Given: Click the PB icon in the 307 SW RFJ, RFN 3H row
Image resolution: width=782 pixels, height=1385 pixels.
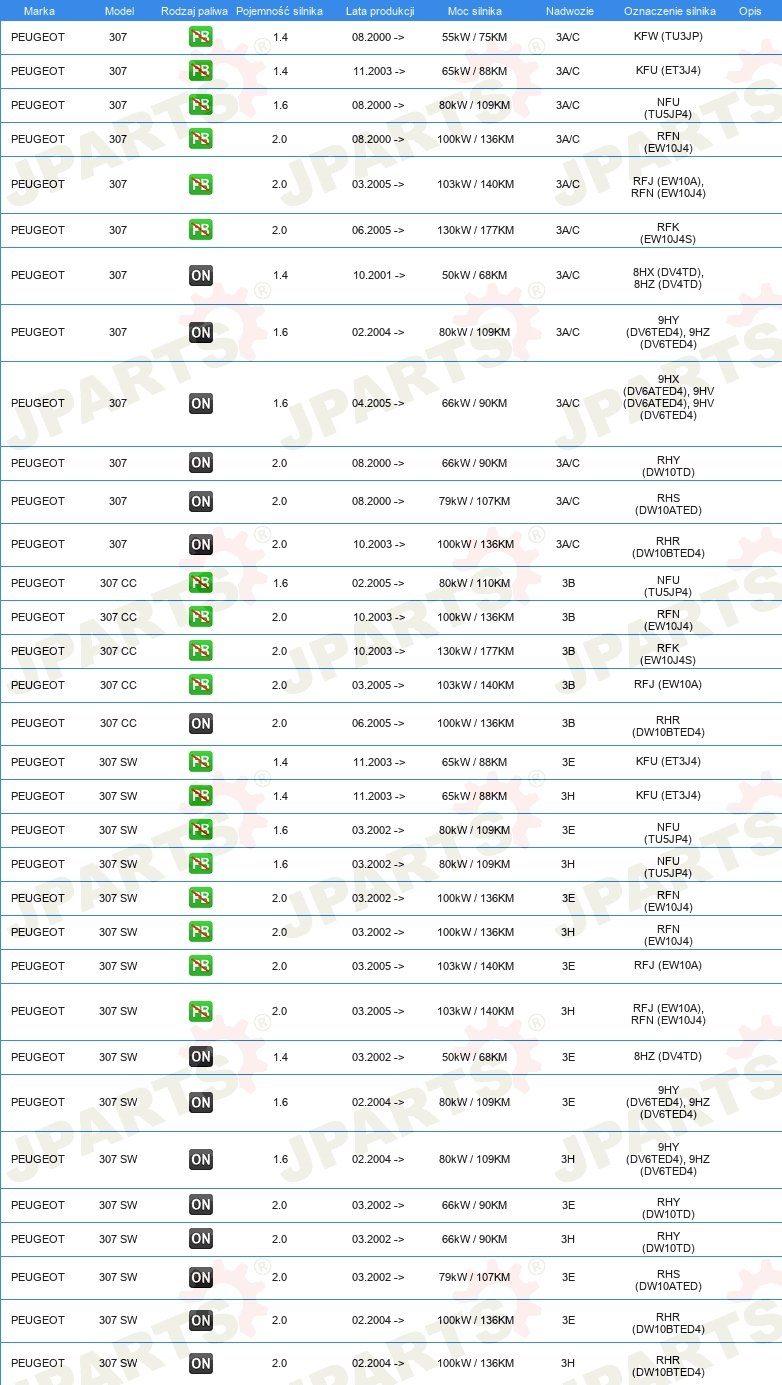Looking at the screenshot, I should pyautogui.click(x=201, y=1011).
